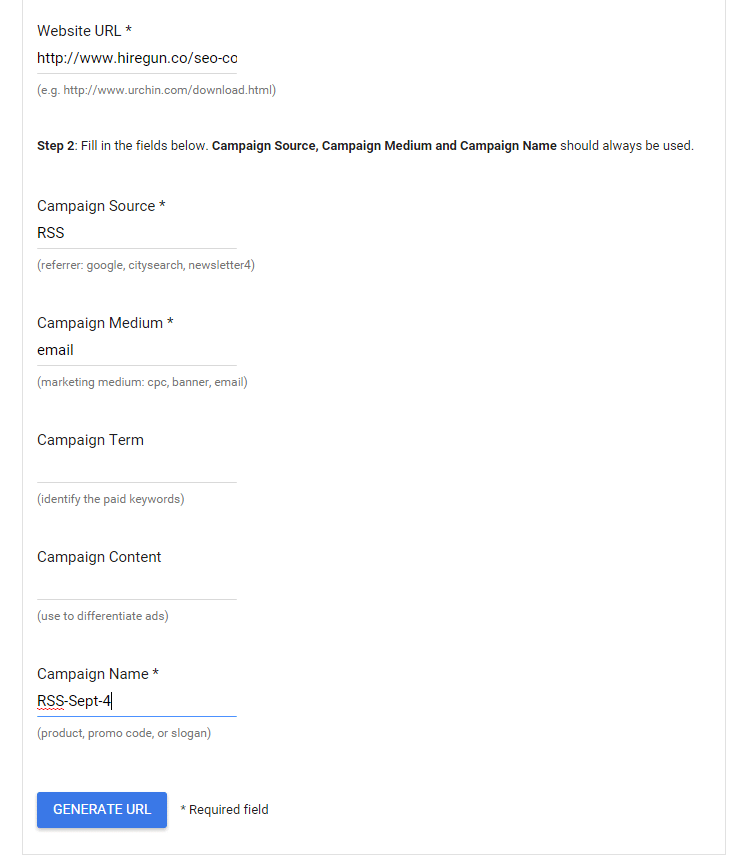Click the 'product, promo code, or slogan' hint
This screenshot has height=864, width=738.
124,733
